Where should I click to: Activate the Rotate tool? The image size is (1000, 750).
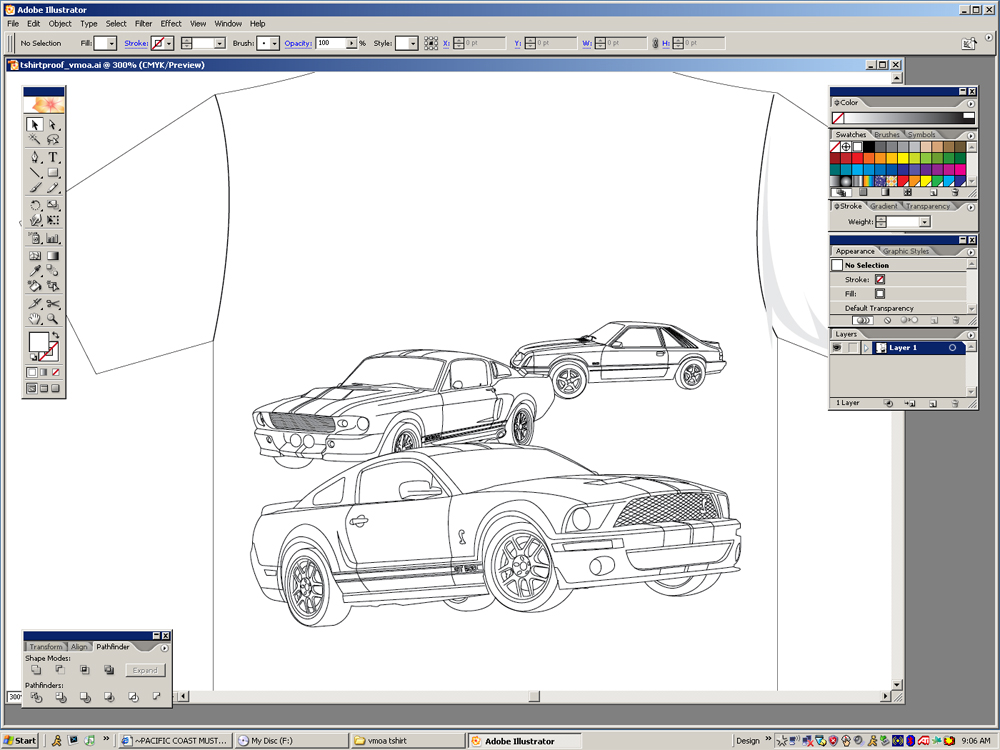[x=35, y=205]
